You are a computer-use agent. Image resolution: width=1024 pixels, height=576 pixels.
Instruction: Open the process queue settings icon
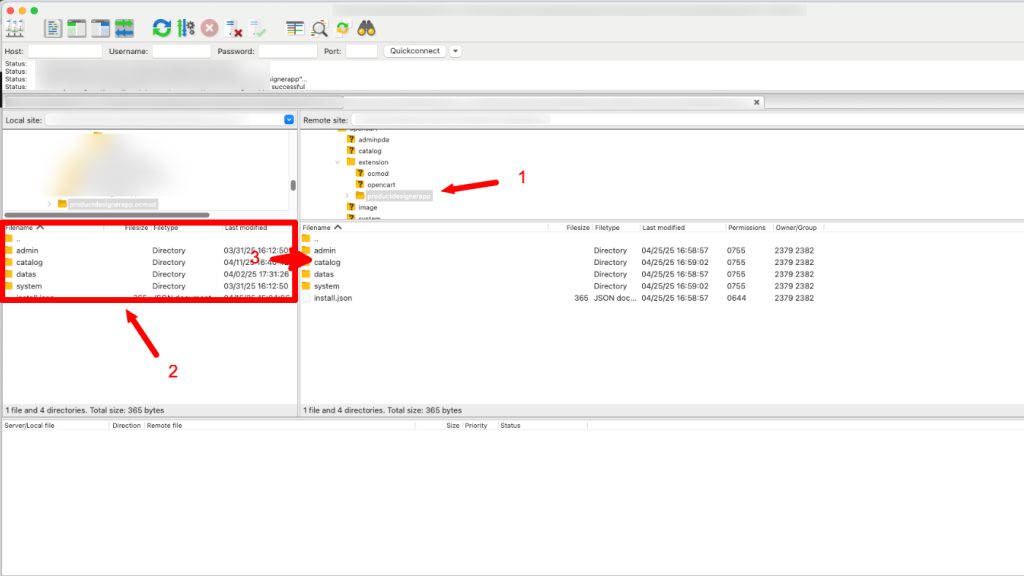(186, 28)
